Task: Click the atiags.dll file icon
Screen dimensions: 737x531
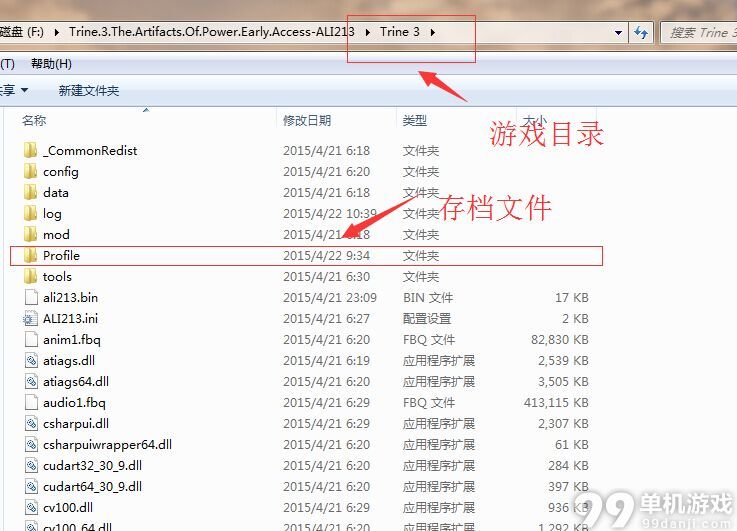Action: [x=31, y=360]
